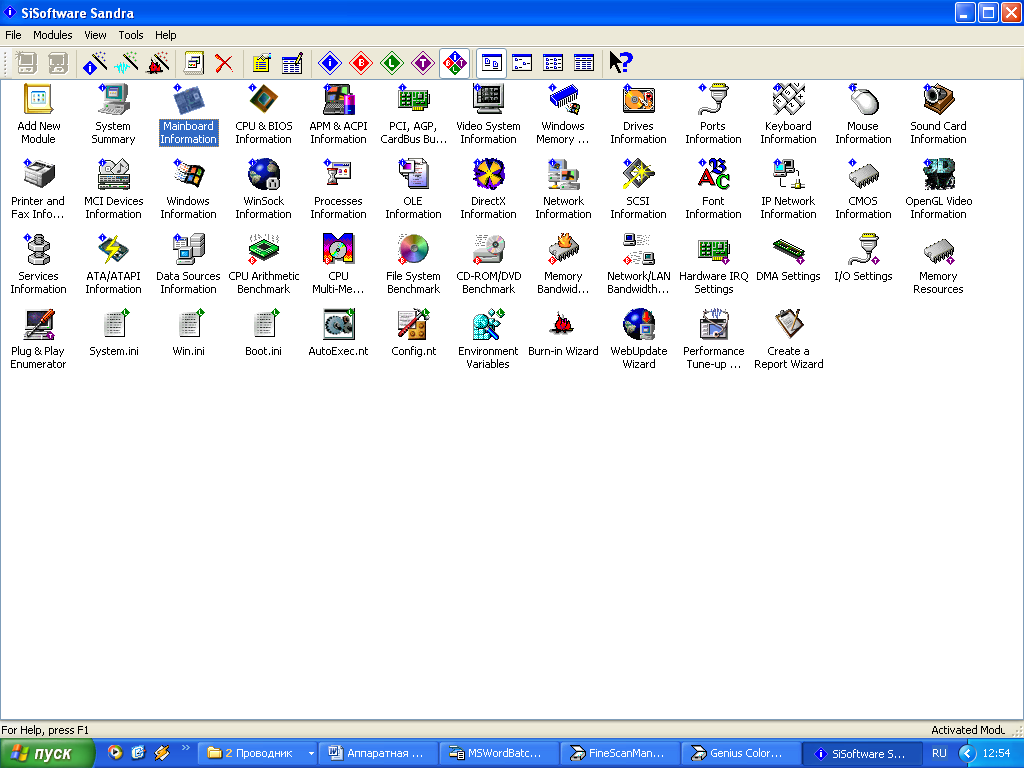Image resolution: width=1024 pixels, height=768 pixels.
Task: Toggle the blue information modules filter
Action: (x=330, y=63)
